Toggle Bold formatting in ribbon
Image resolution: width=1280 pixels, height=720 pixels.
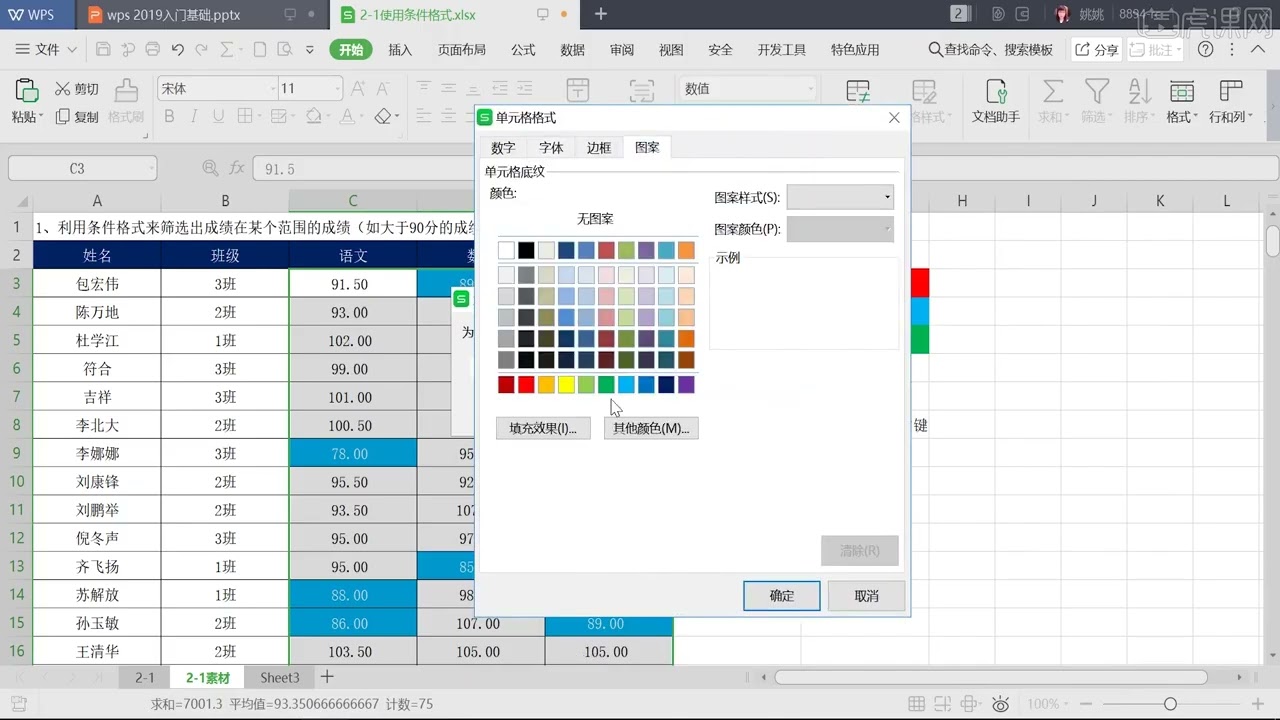point(169,117)
